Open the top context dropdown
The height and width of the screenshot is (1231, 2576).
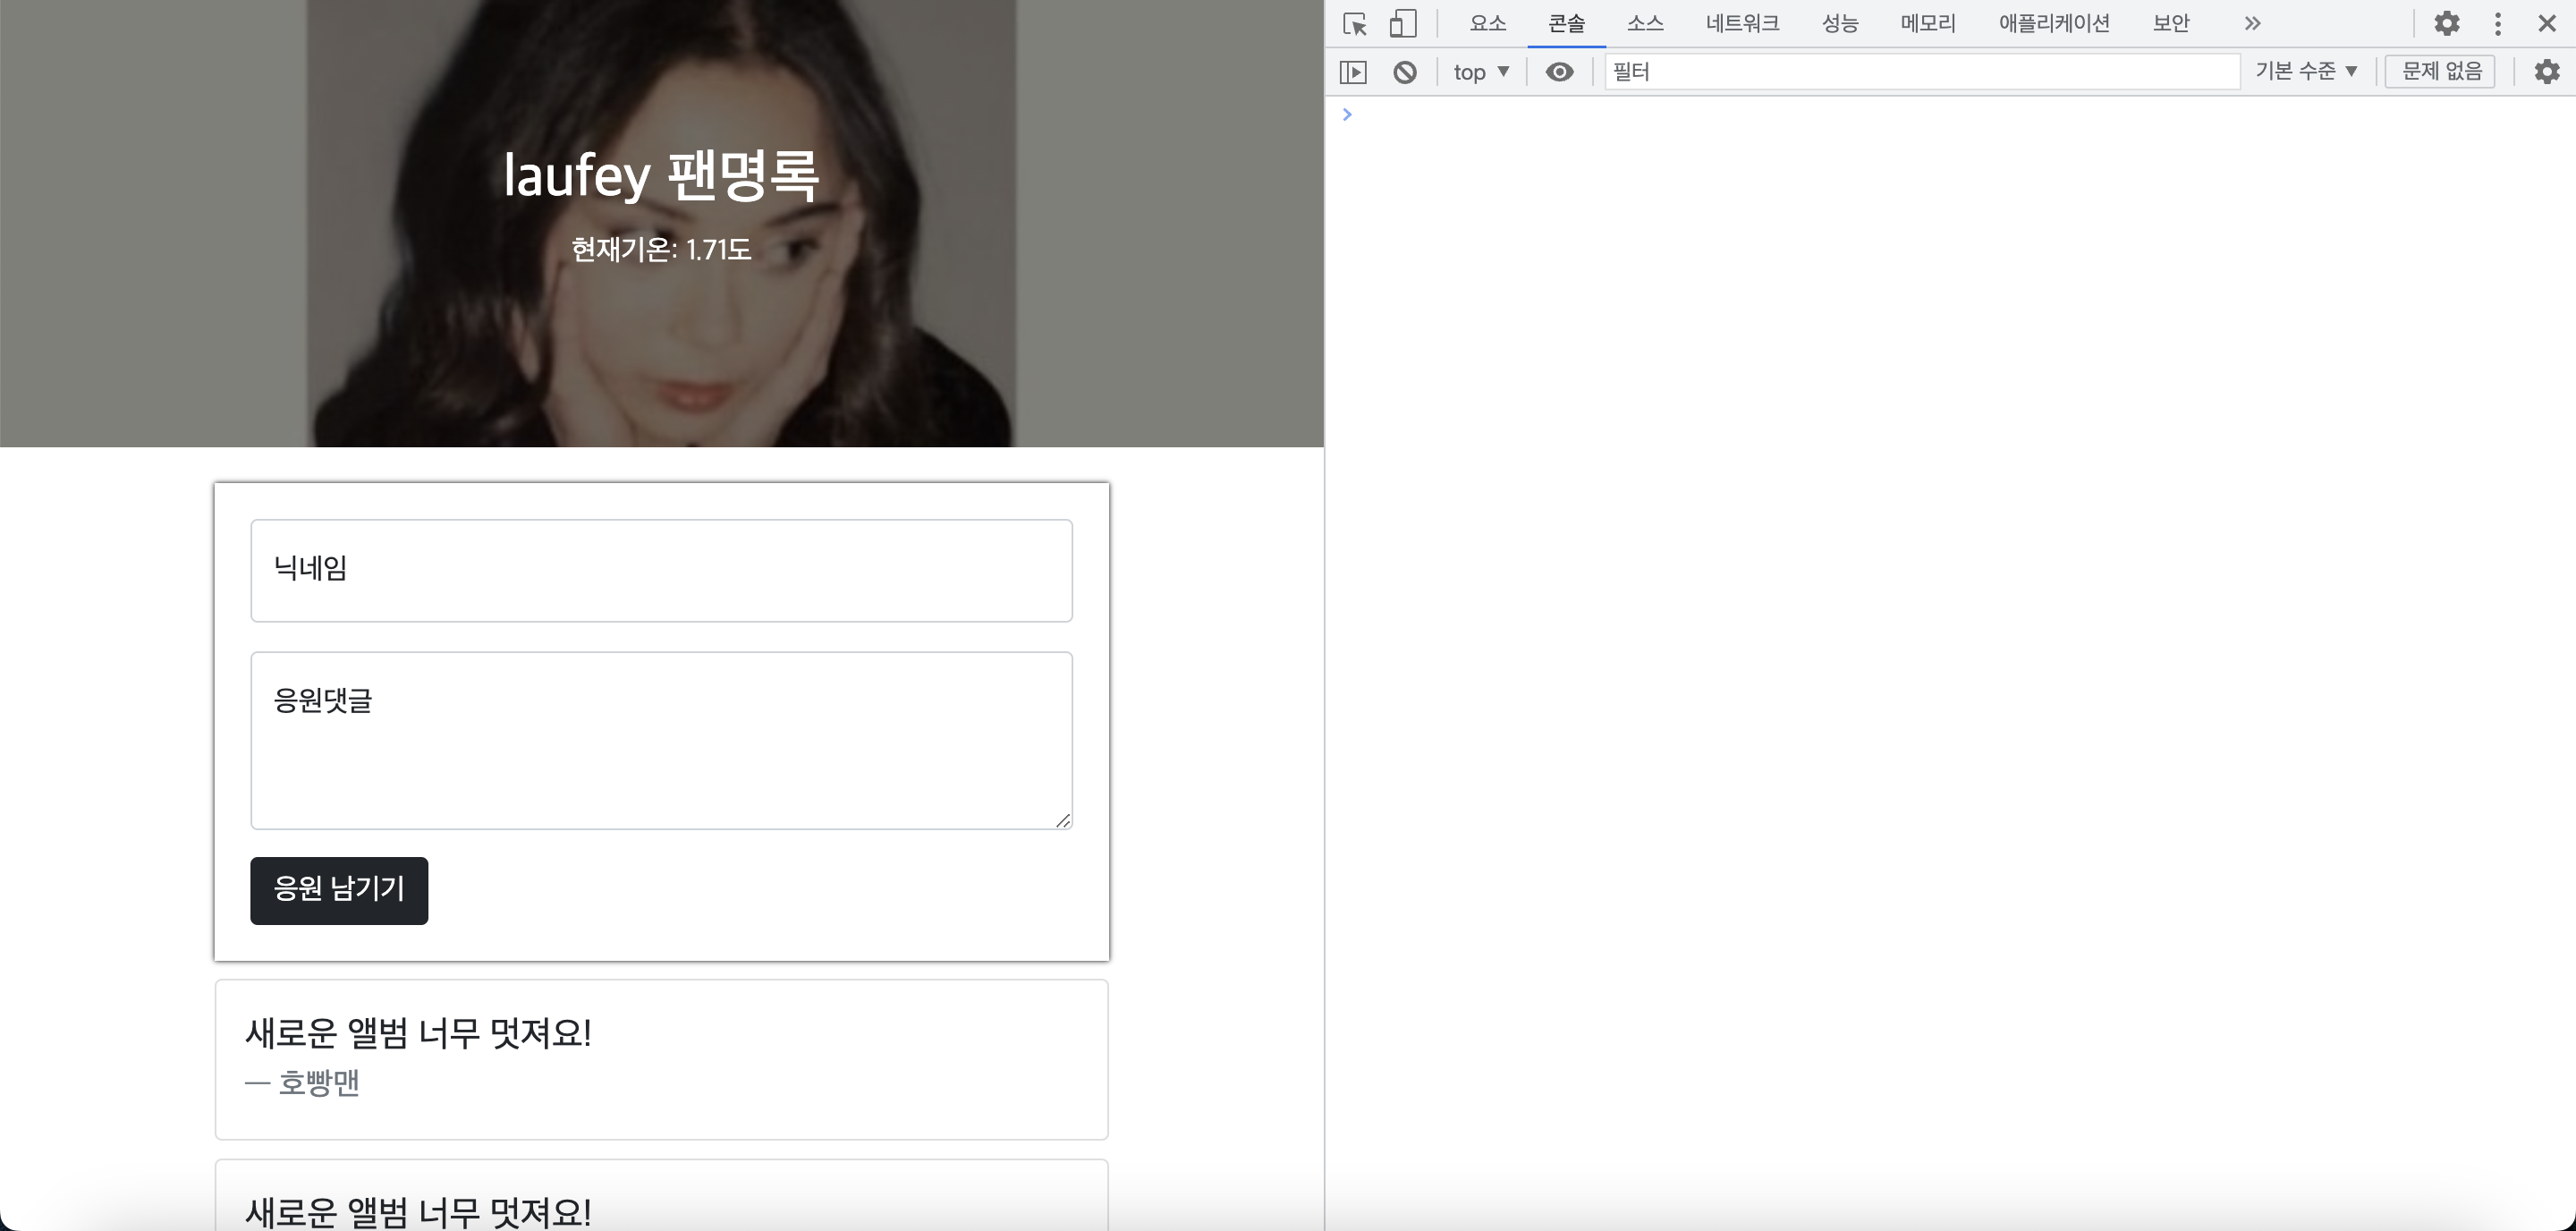pyautogui.click(x=1481, y=72)
